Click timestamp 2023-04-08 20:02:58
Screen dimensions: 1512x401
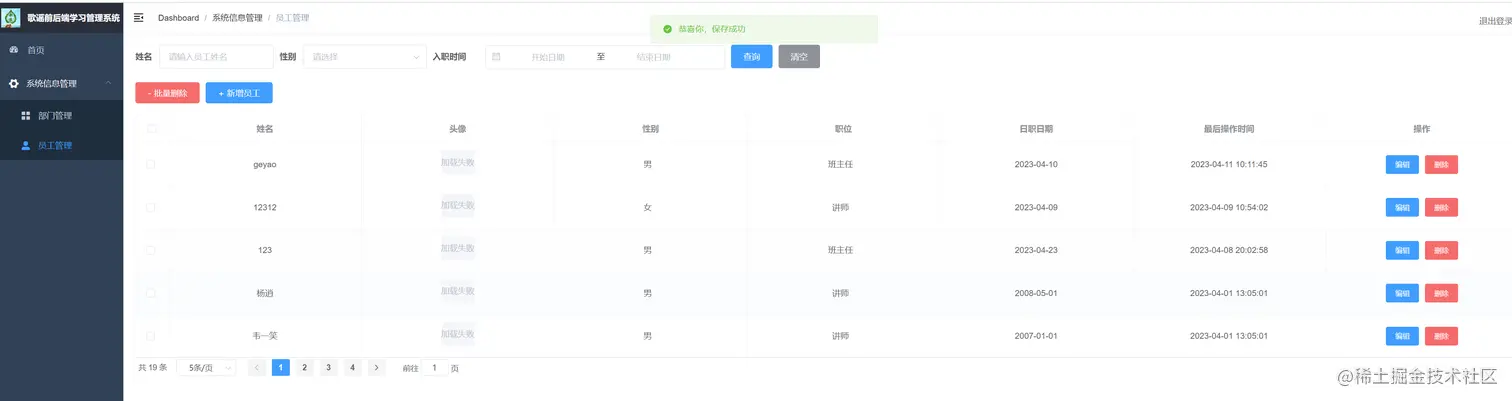click(1229, 250)
